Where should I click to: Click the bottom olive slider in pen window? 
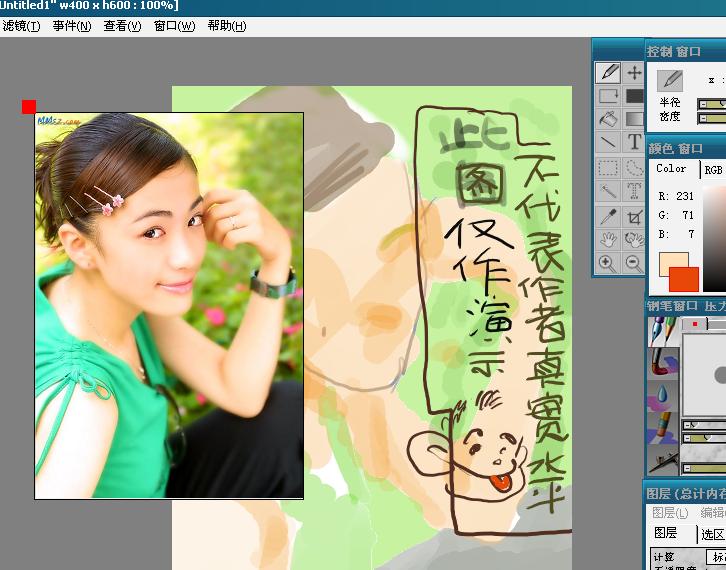(x=705, y=469)
